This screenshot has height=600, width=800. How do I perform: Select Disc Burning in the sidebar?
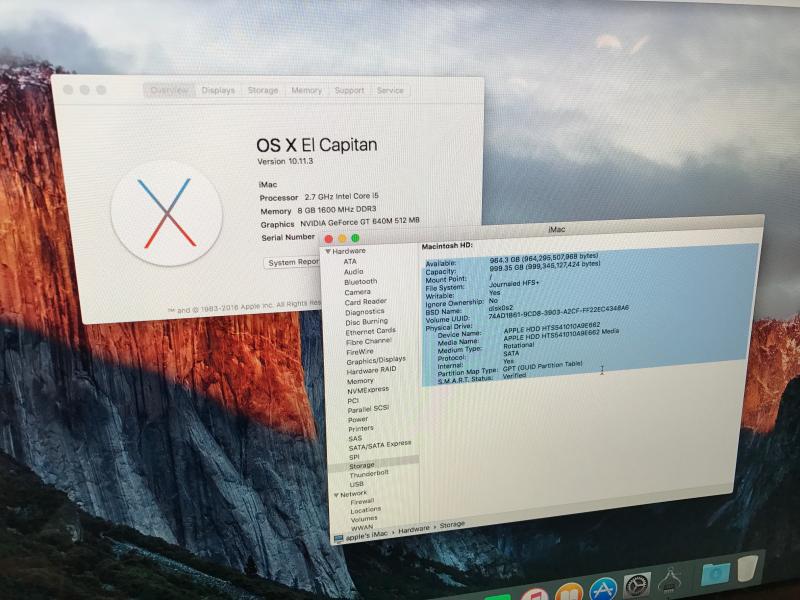[x=366, y=322]
